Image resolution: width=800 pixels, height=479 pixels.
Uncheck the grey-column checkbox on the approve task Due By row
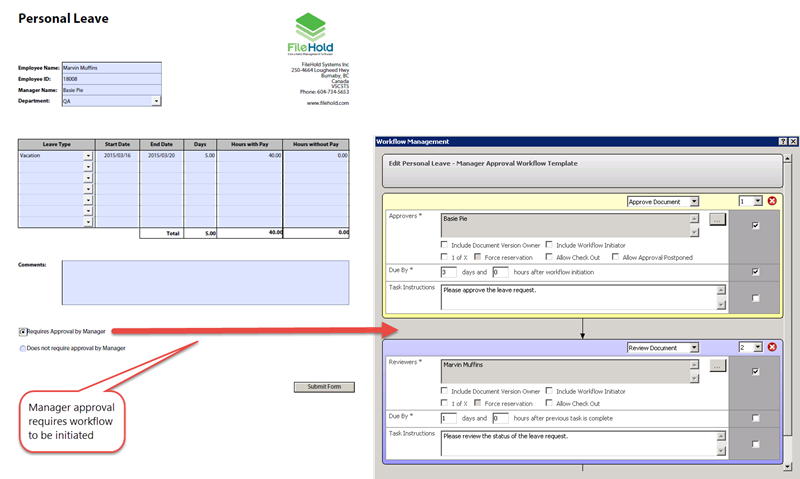click(x=756, y=272)
